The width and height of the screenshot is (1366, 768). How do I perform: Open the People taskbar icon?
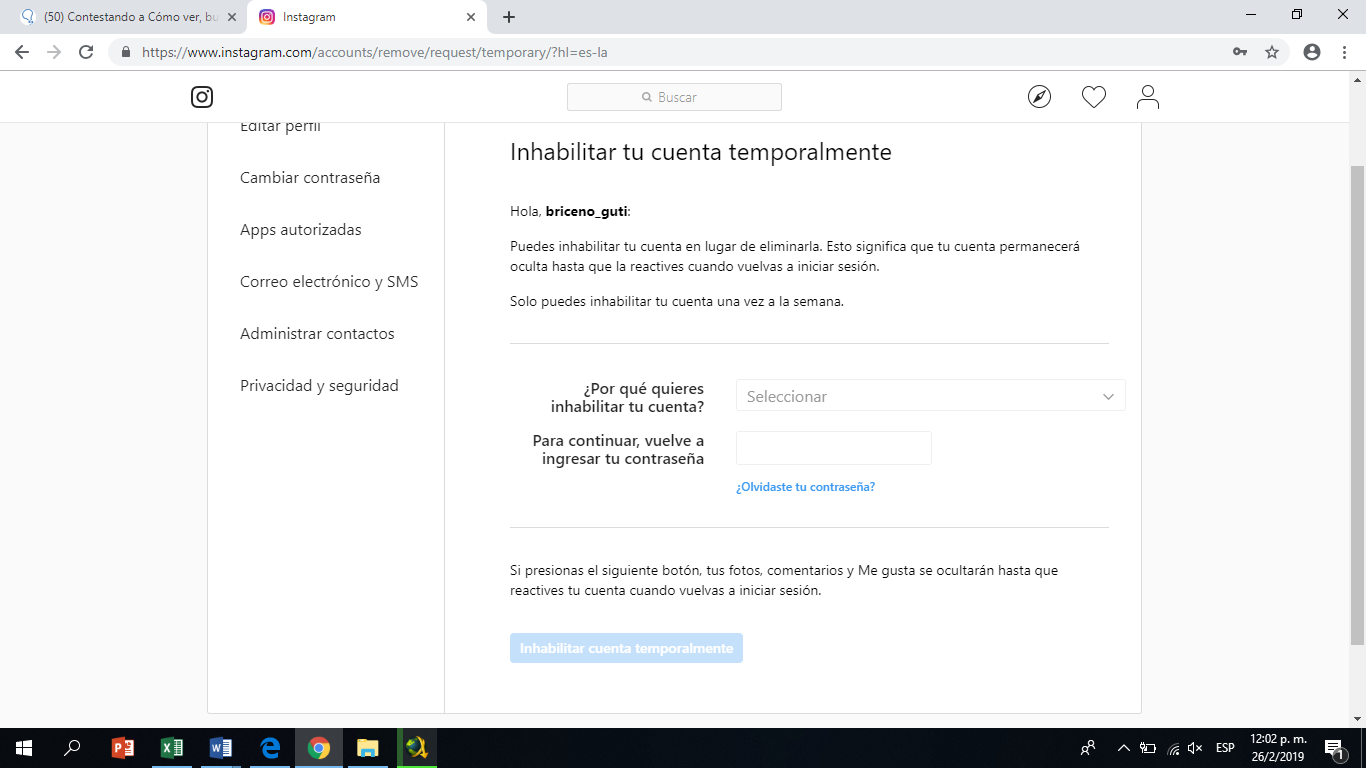pos(1088,748)
